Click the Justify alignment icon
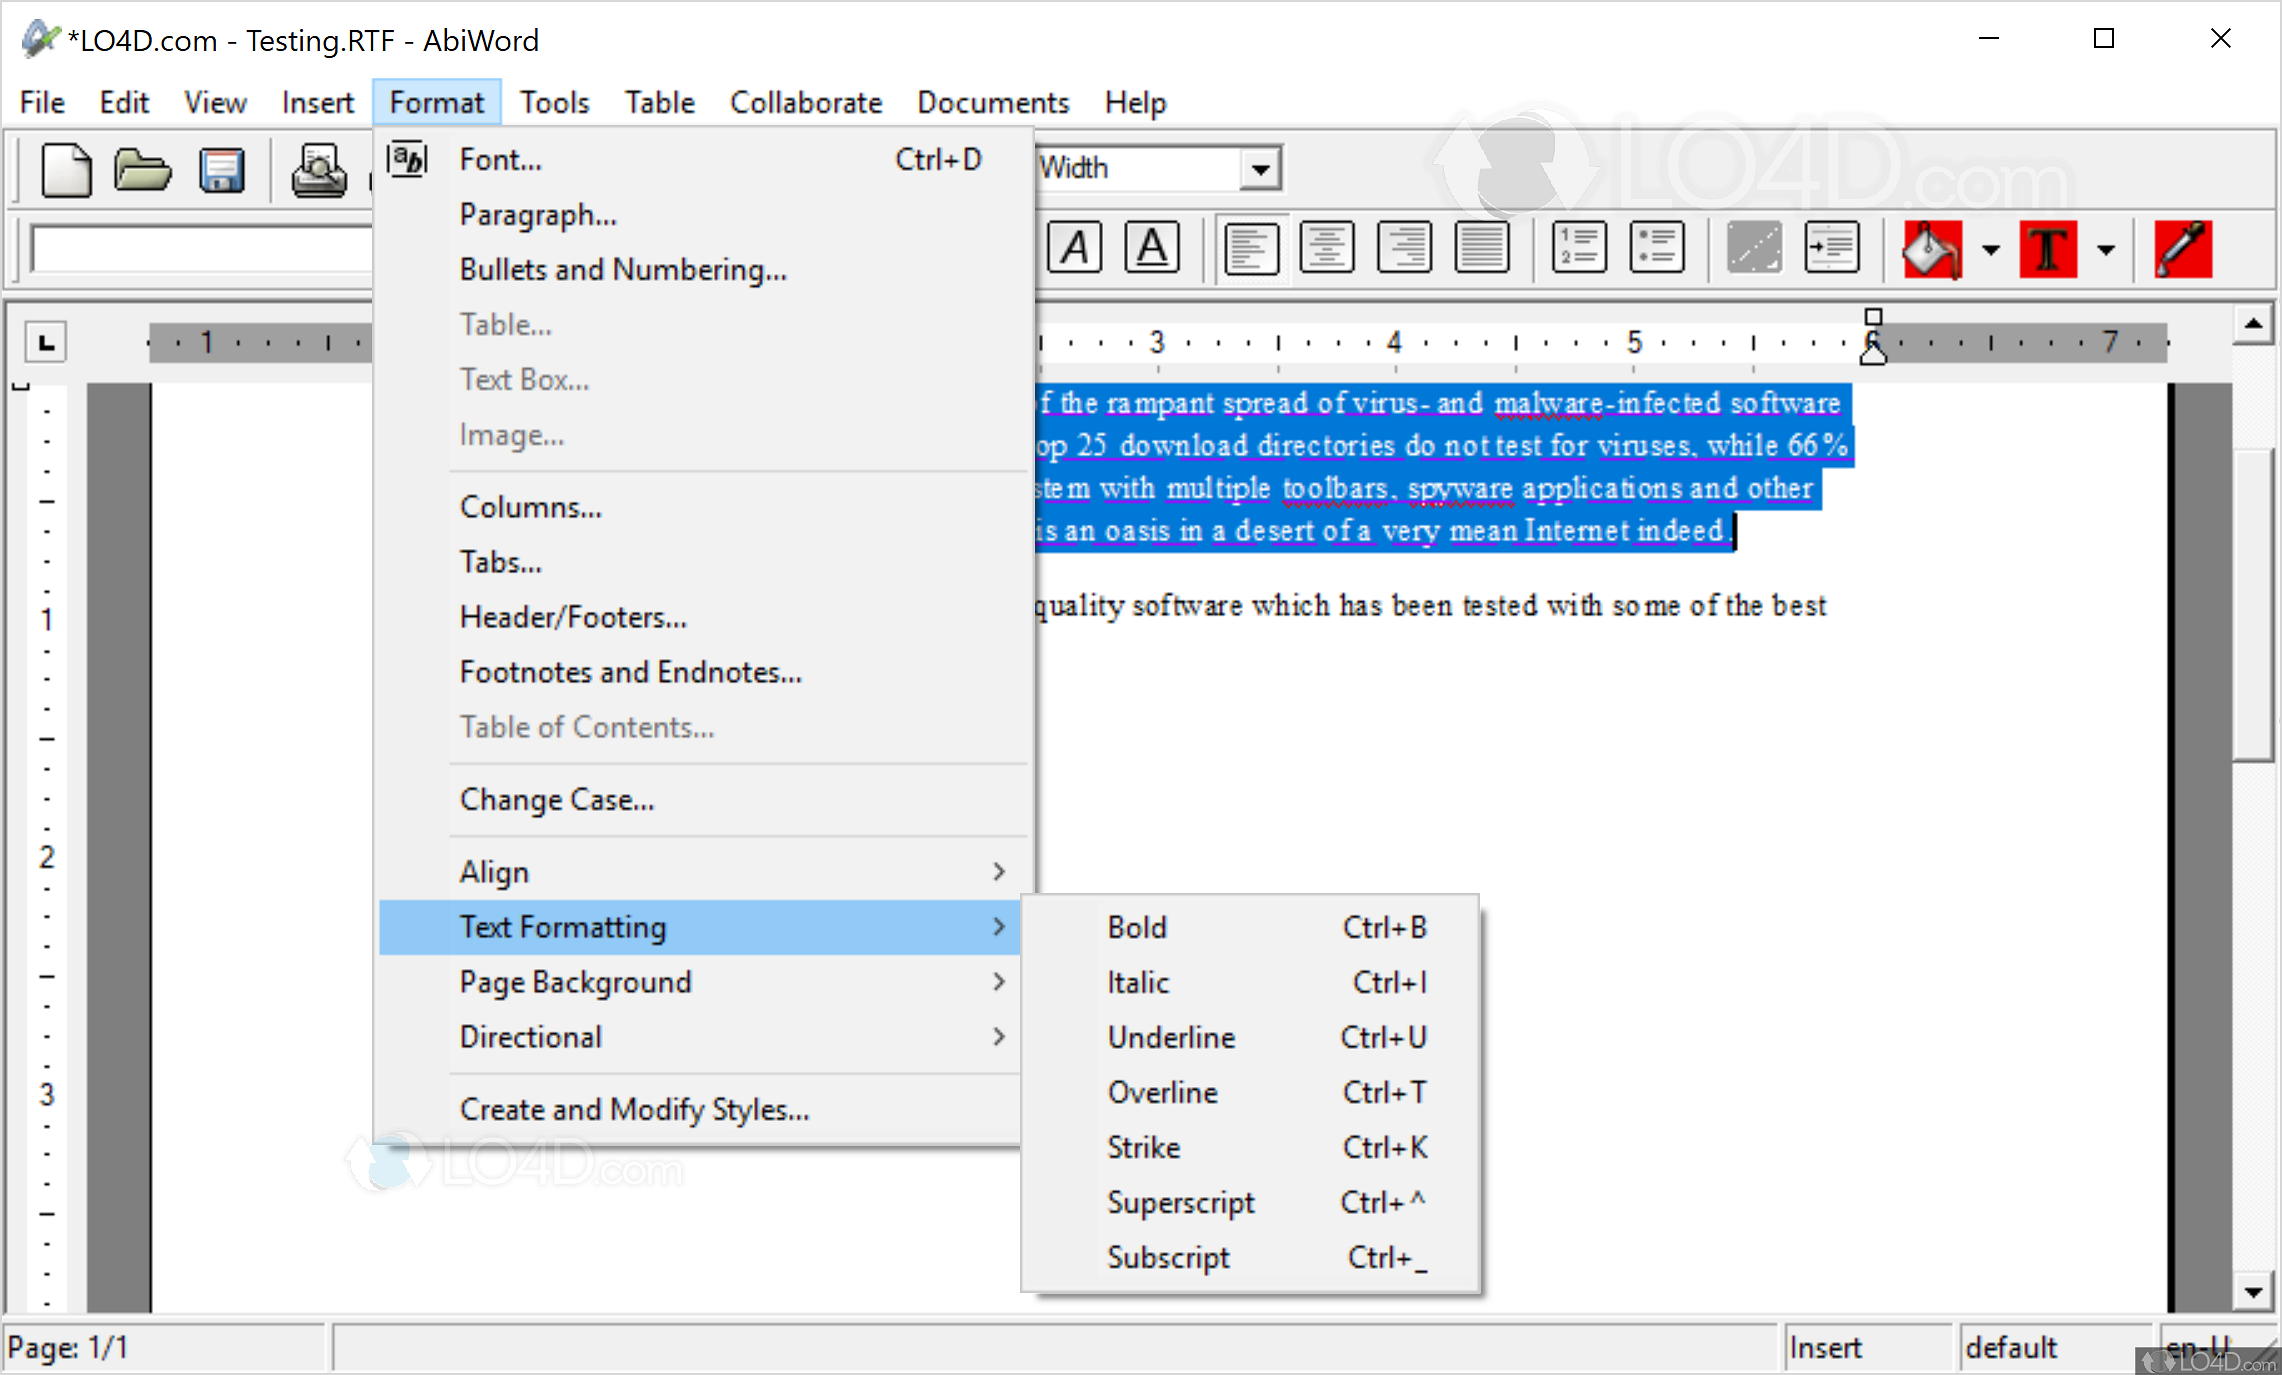 point(1482,247)
